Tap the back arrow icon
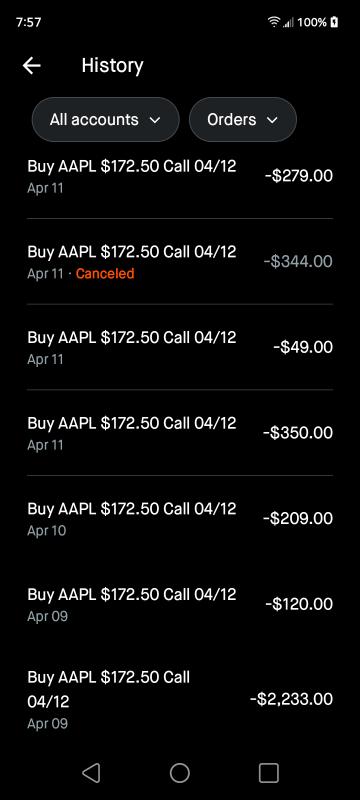 click(32, 65)
